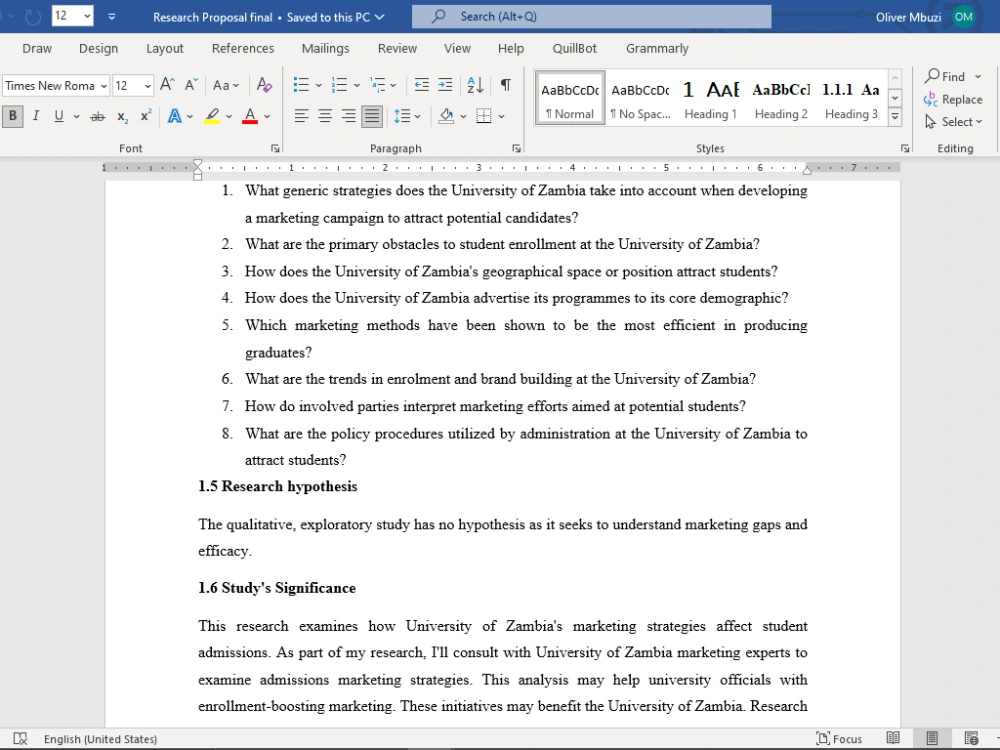Toggle Subscript formatting
This screenshot has height=750, width=1000.
(x=122, y=116)
